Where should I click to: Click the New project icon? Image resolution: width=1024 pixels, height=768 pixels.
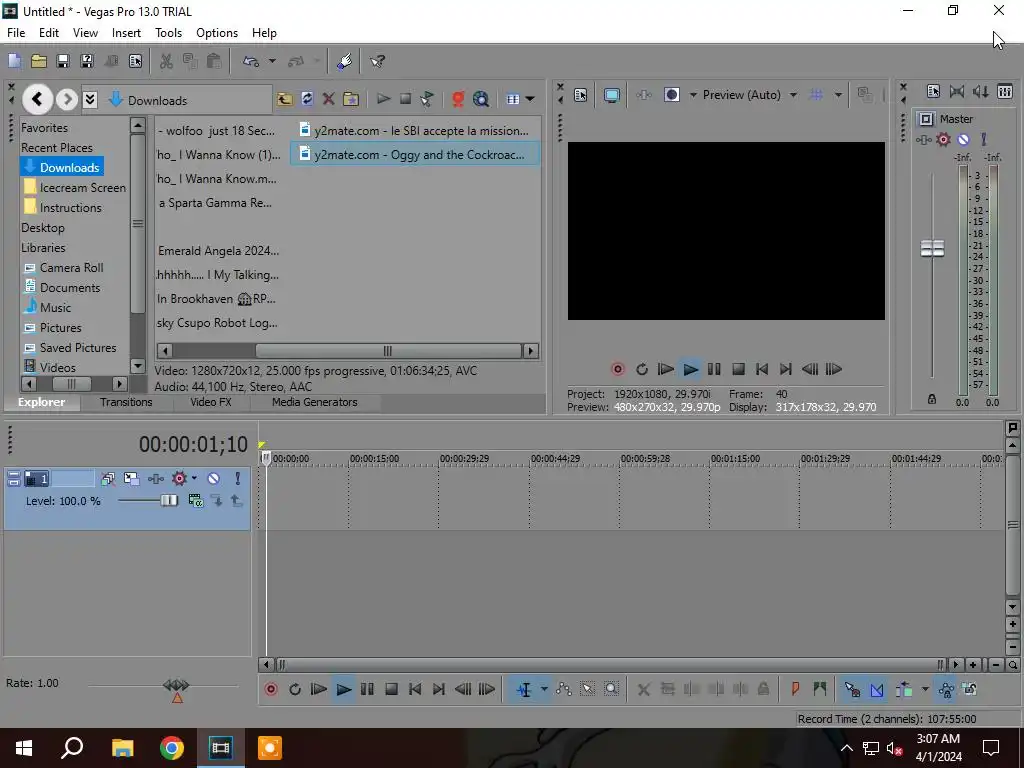(14, 61)
